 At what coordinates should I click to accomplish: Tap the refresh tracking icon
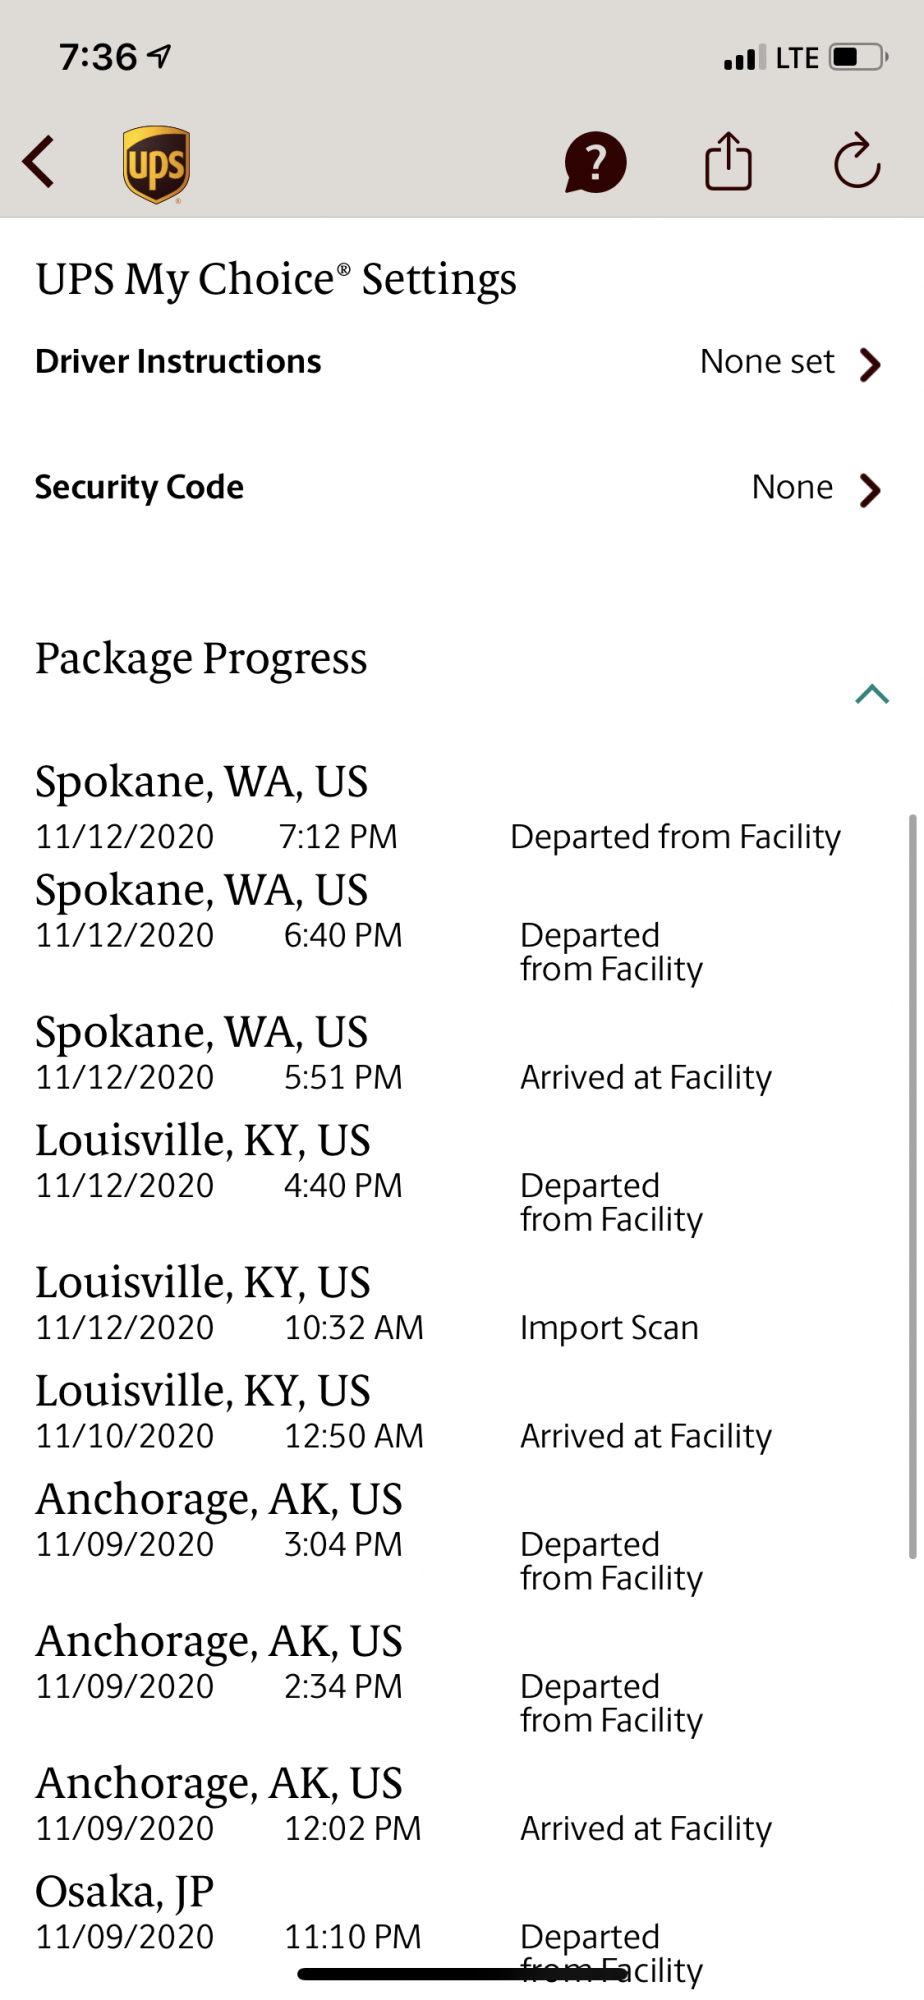pos(857,161)
